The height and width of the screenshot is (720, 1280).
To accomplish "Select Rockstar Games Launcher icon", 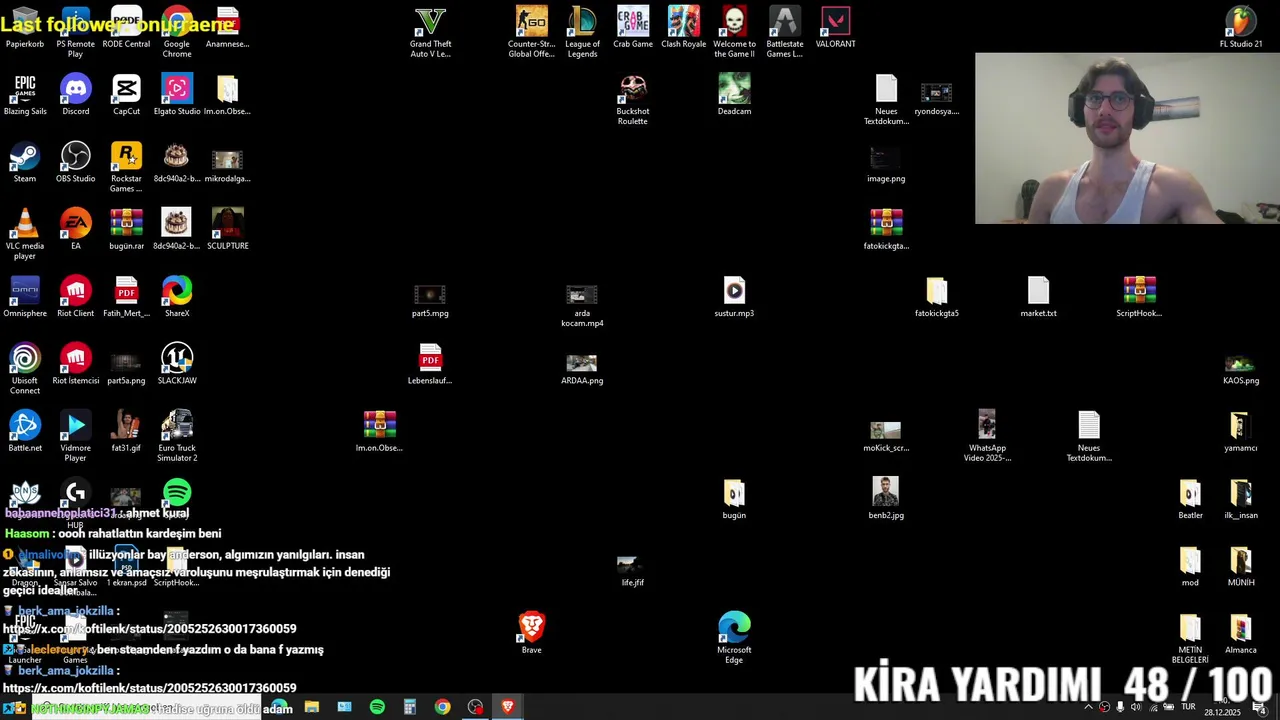I will (x=126, y=166).
